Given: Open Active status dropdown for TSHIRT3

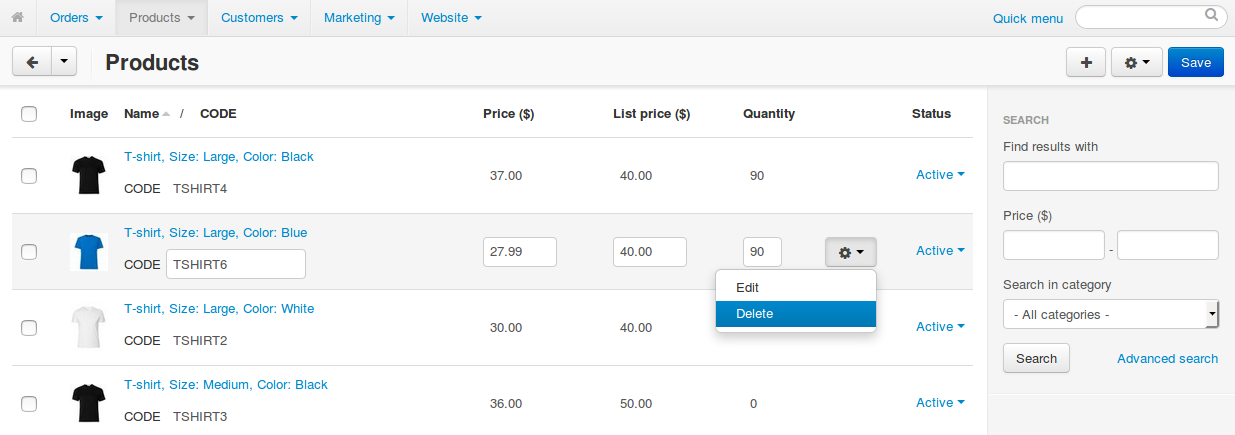Looking at the screenshot, I should 940,403.
